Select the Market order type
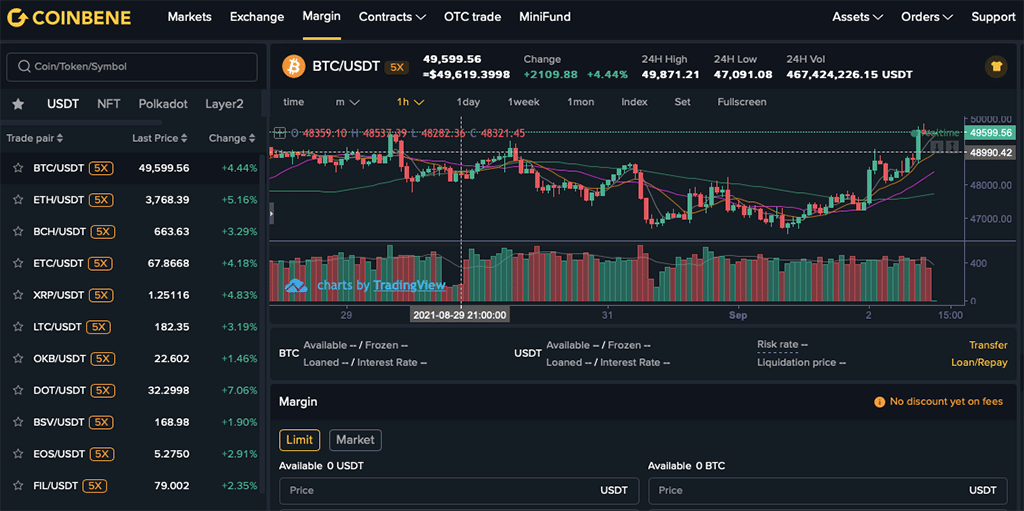Screen dimensions: 1024x511 (x=355, y=440)
